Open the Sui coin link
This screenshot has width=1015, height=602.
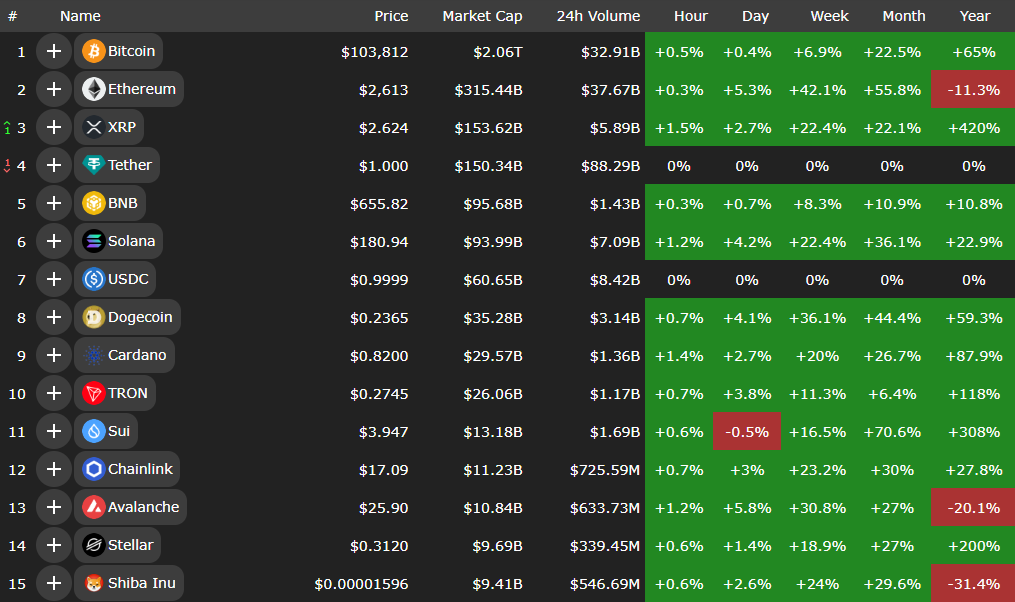(x=106, y=431)
